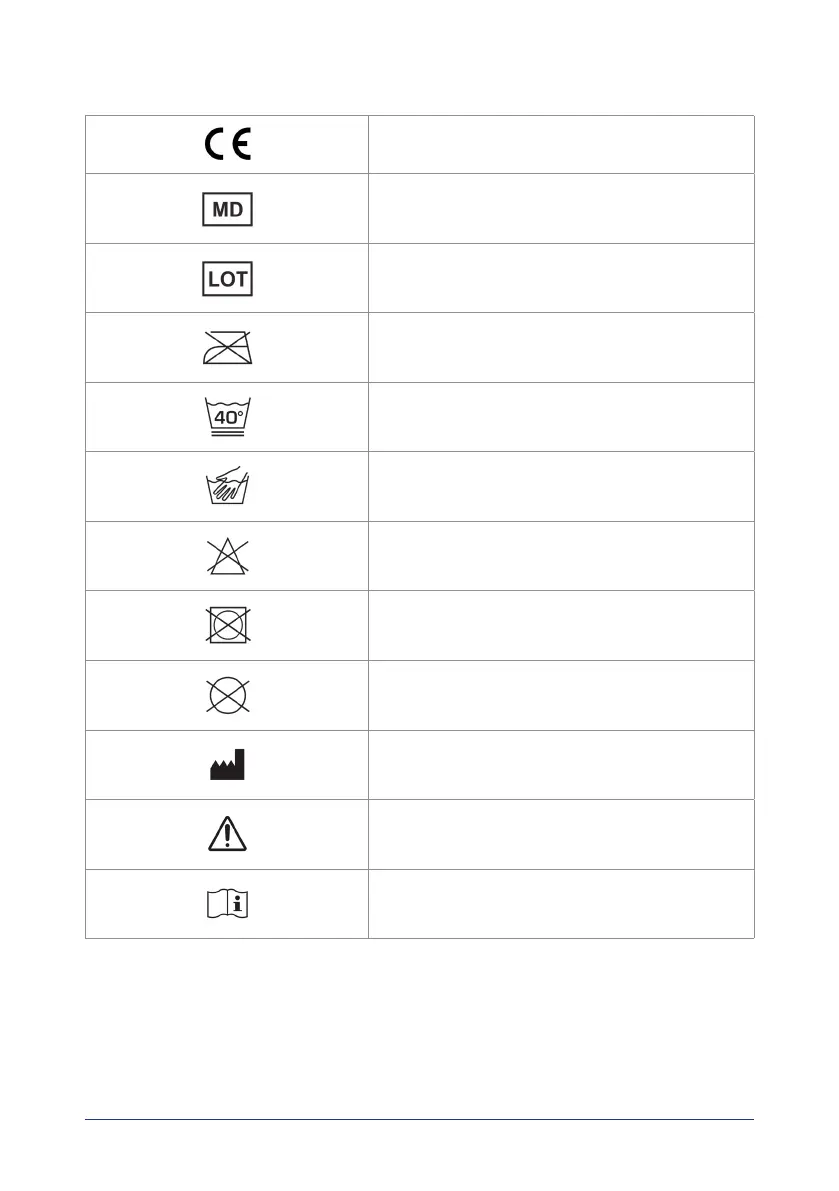Select the consult instructions booklet symbol
This screenshot has height=1191, width=839.
pos(227,904)
